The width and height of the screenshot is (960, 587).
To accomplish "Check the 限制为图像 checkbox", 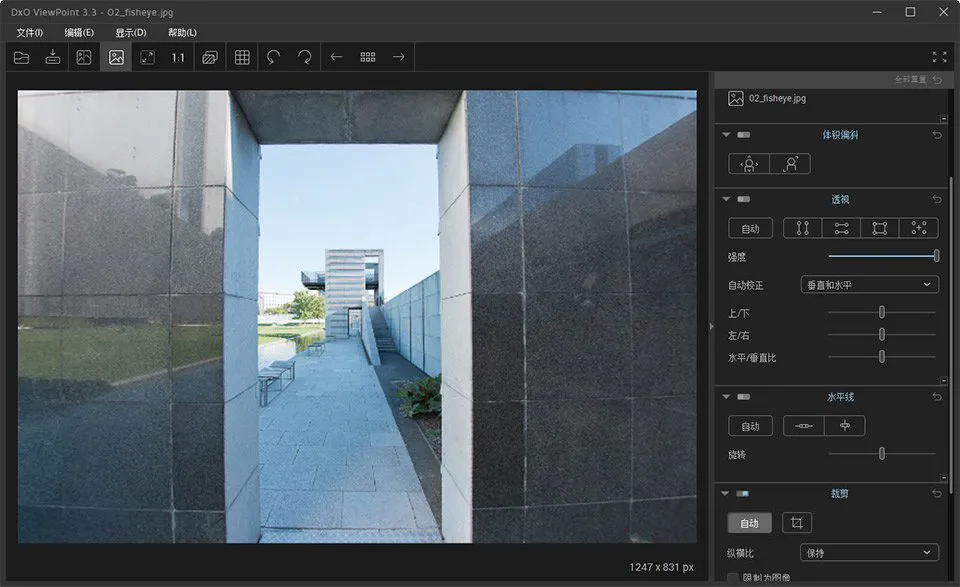I will click(x=733, y=578).
